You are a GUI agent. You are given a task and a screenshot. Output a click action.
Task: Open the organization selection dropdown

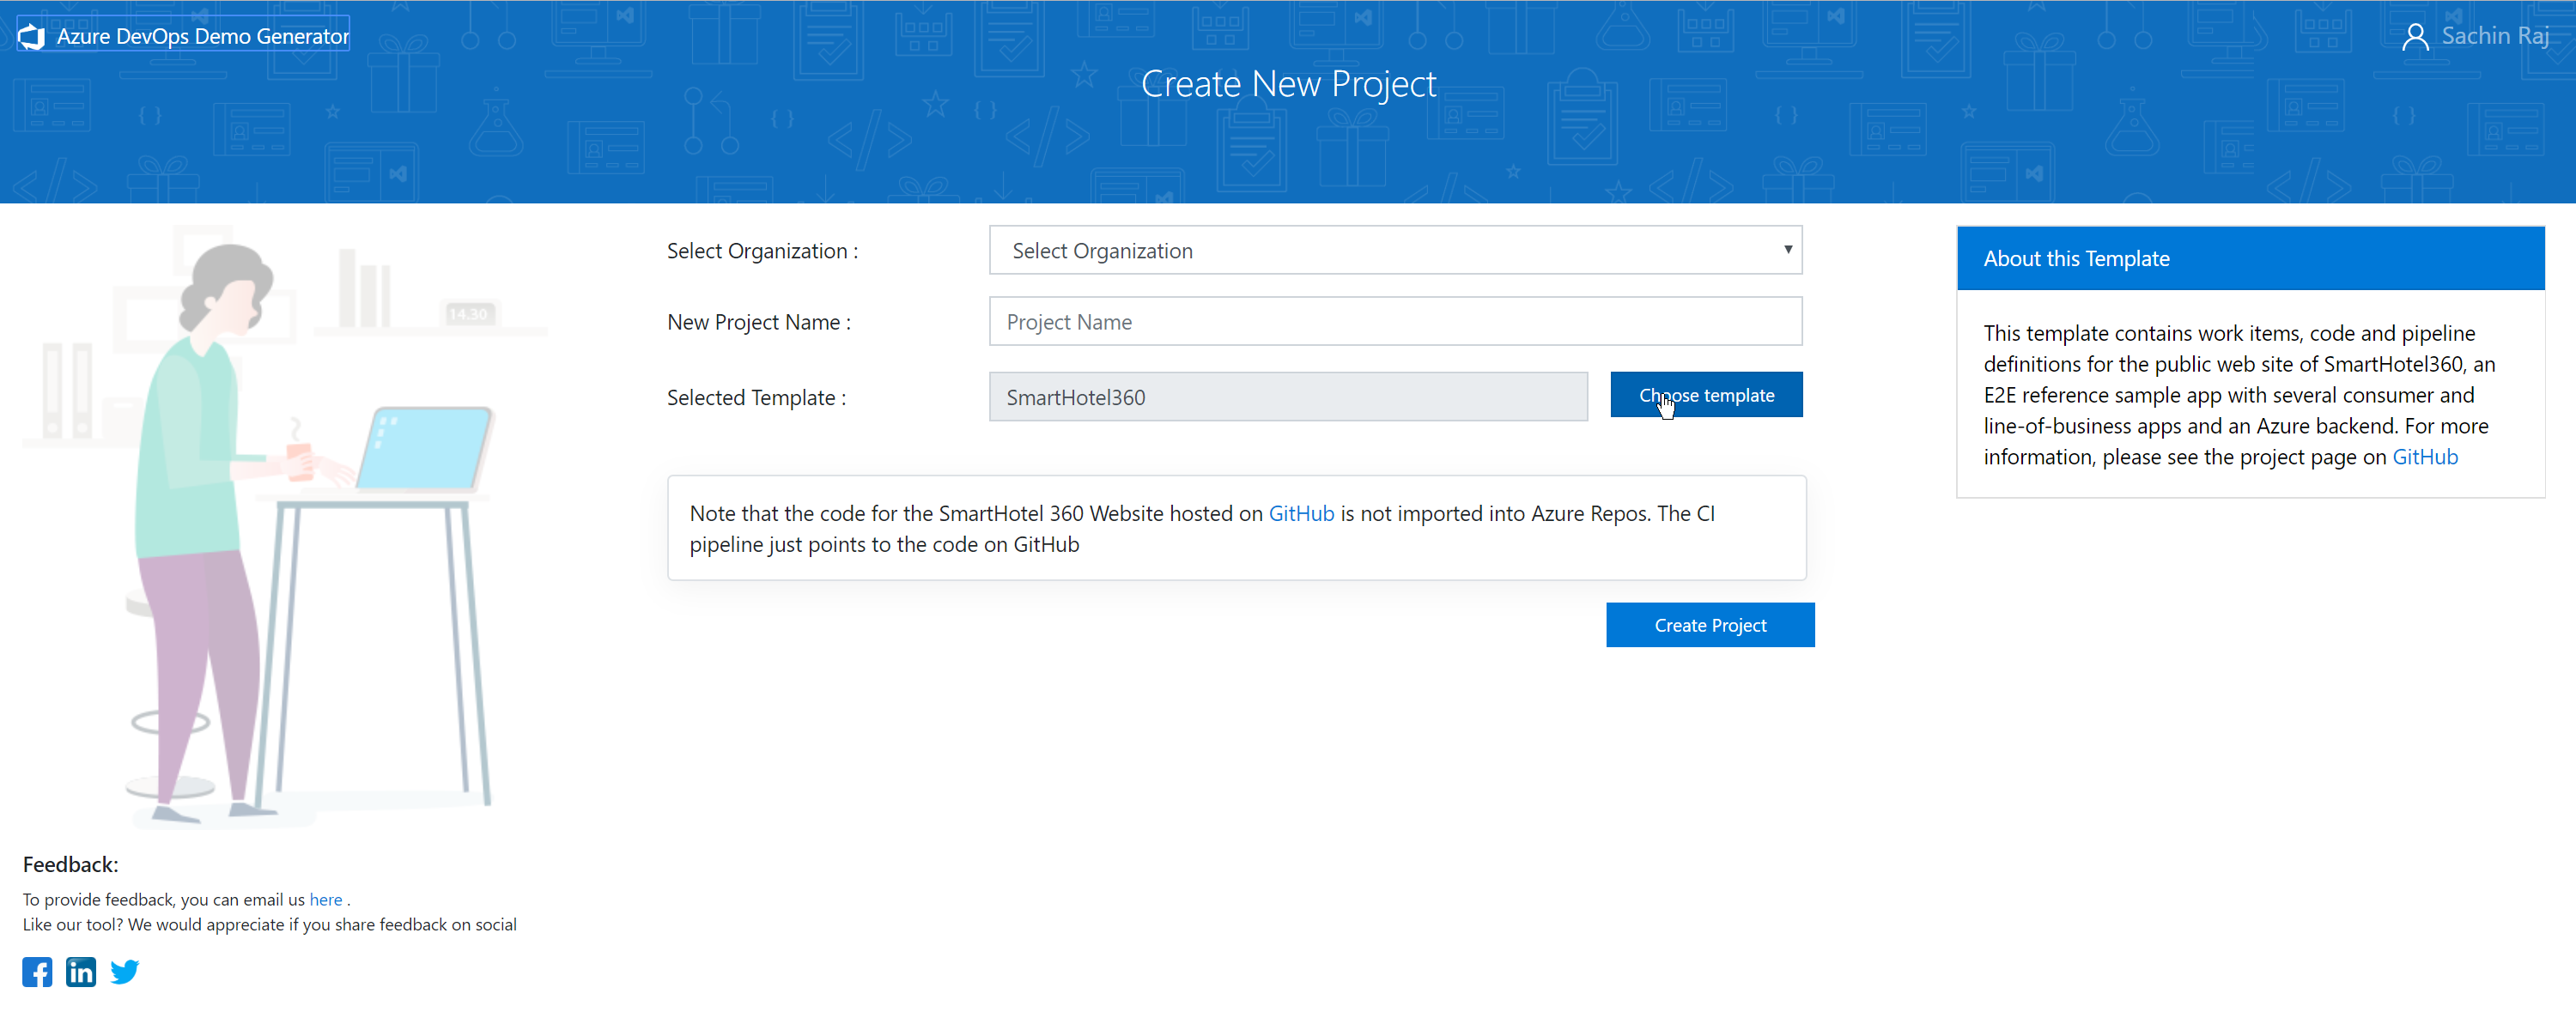pos(1393,251)
